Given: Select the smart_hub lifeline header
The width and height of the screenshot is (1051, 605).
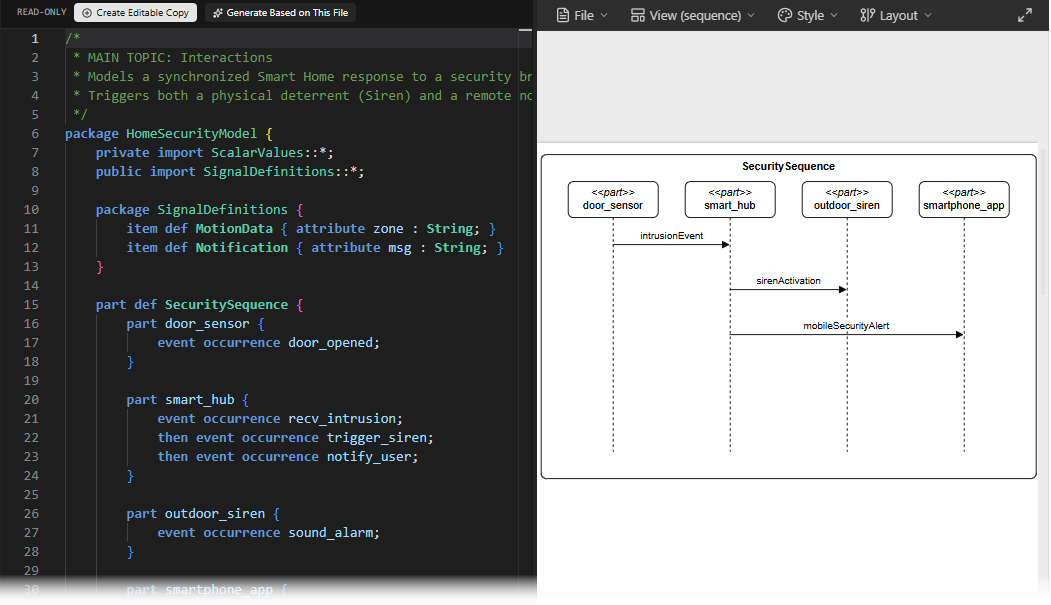Looking at the screenshot, I should tap(730, 200).
